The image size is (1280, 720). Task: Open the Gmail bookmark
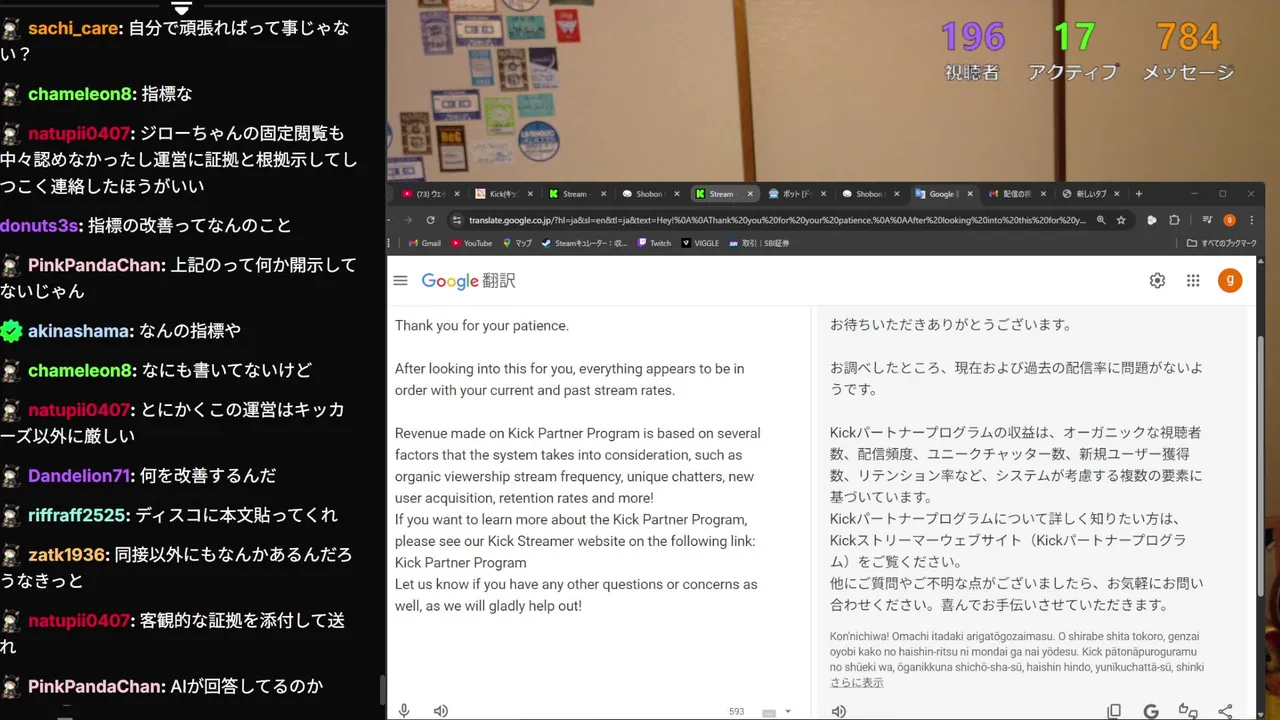click(425, 243)
